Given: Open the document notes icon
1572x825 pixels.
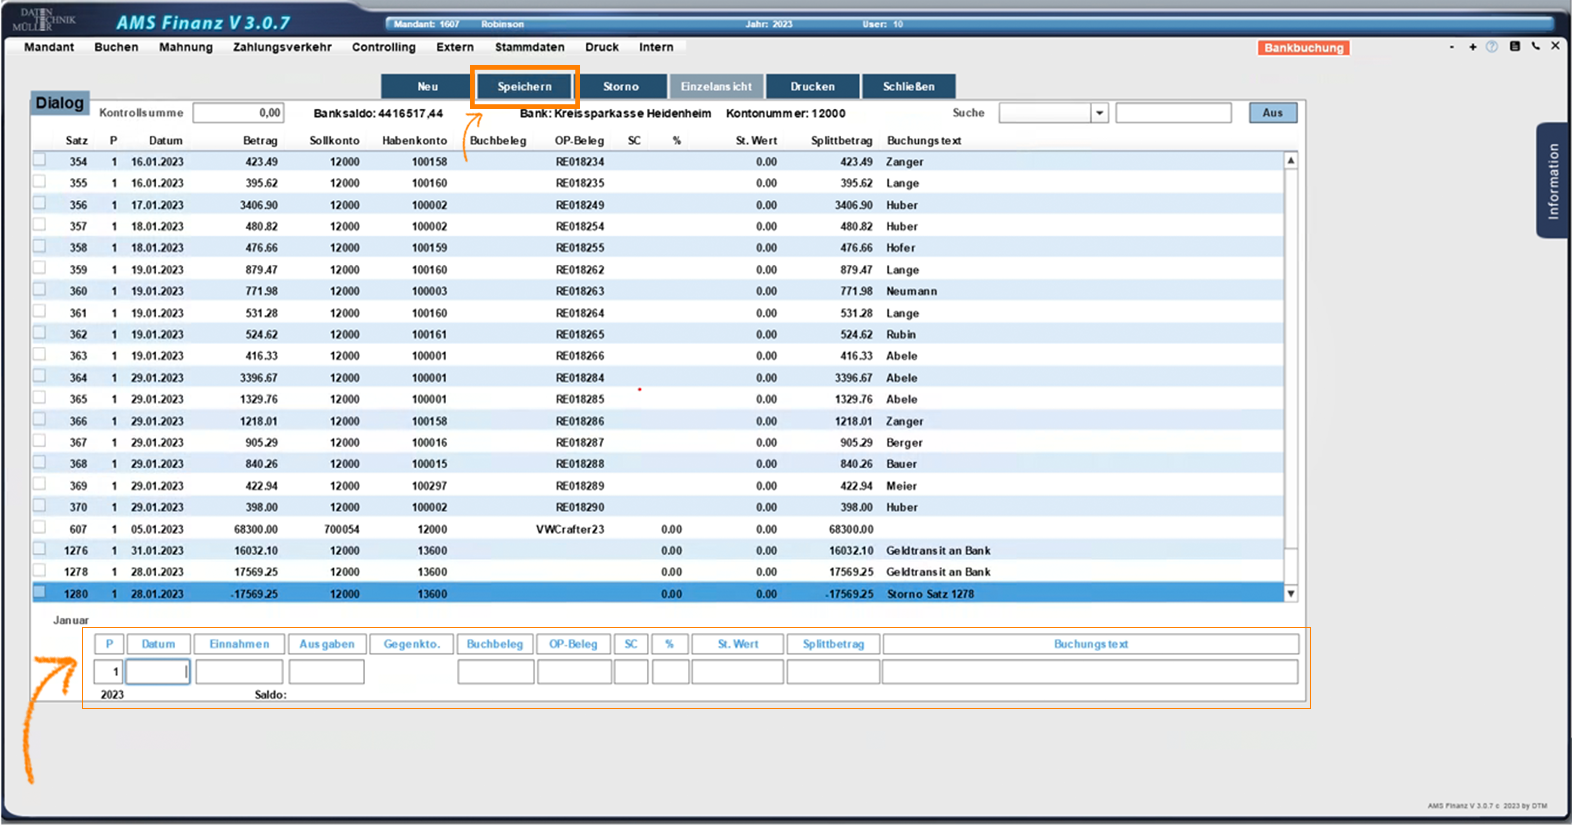Looking at the screenshot, I should pyautogui.click(x=1515, y=47).
